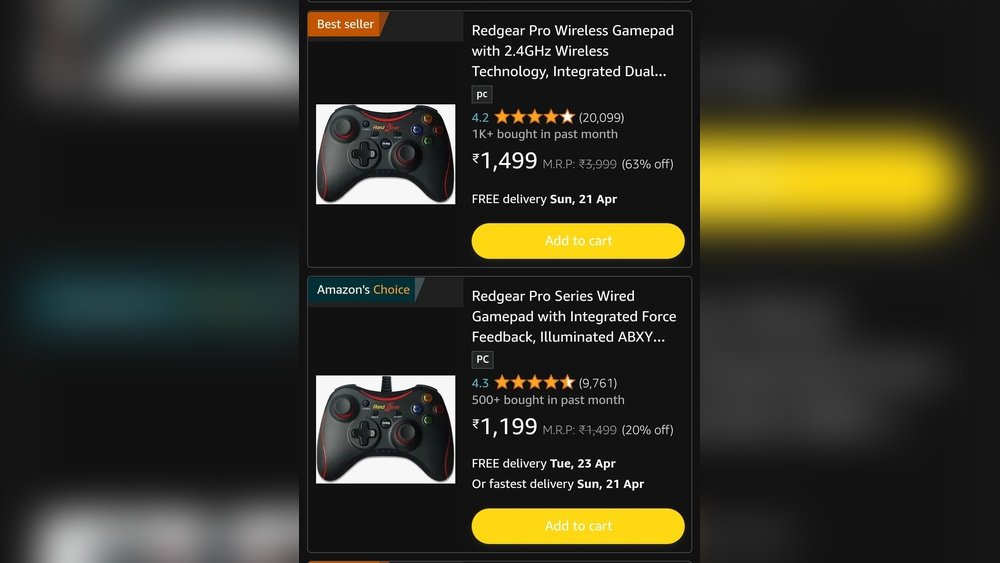View the wired gamepad product image
The image size is (1000, 563).
(x=385, y=429)
